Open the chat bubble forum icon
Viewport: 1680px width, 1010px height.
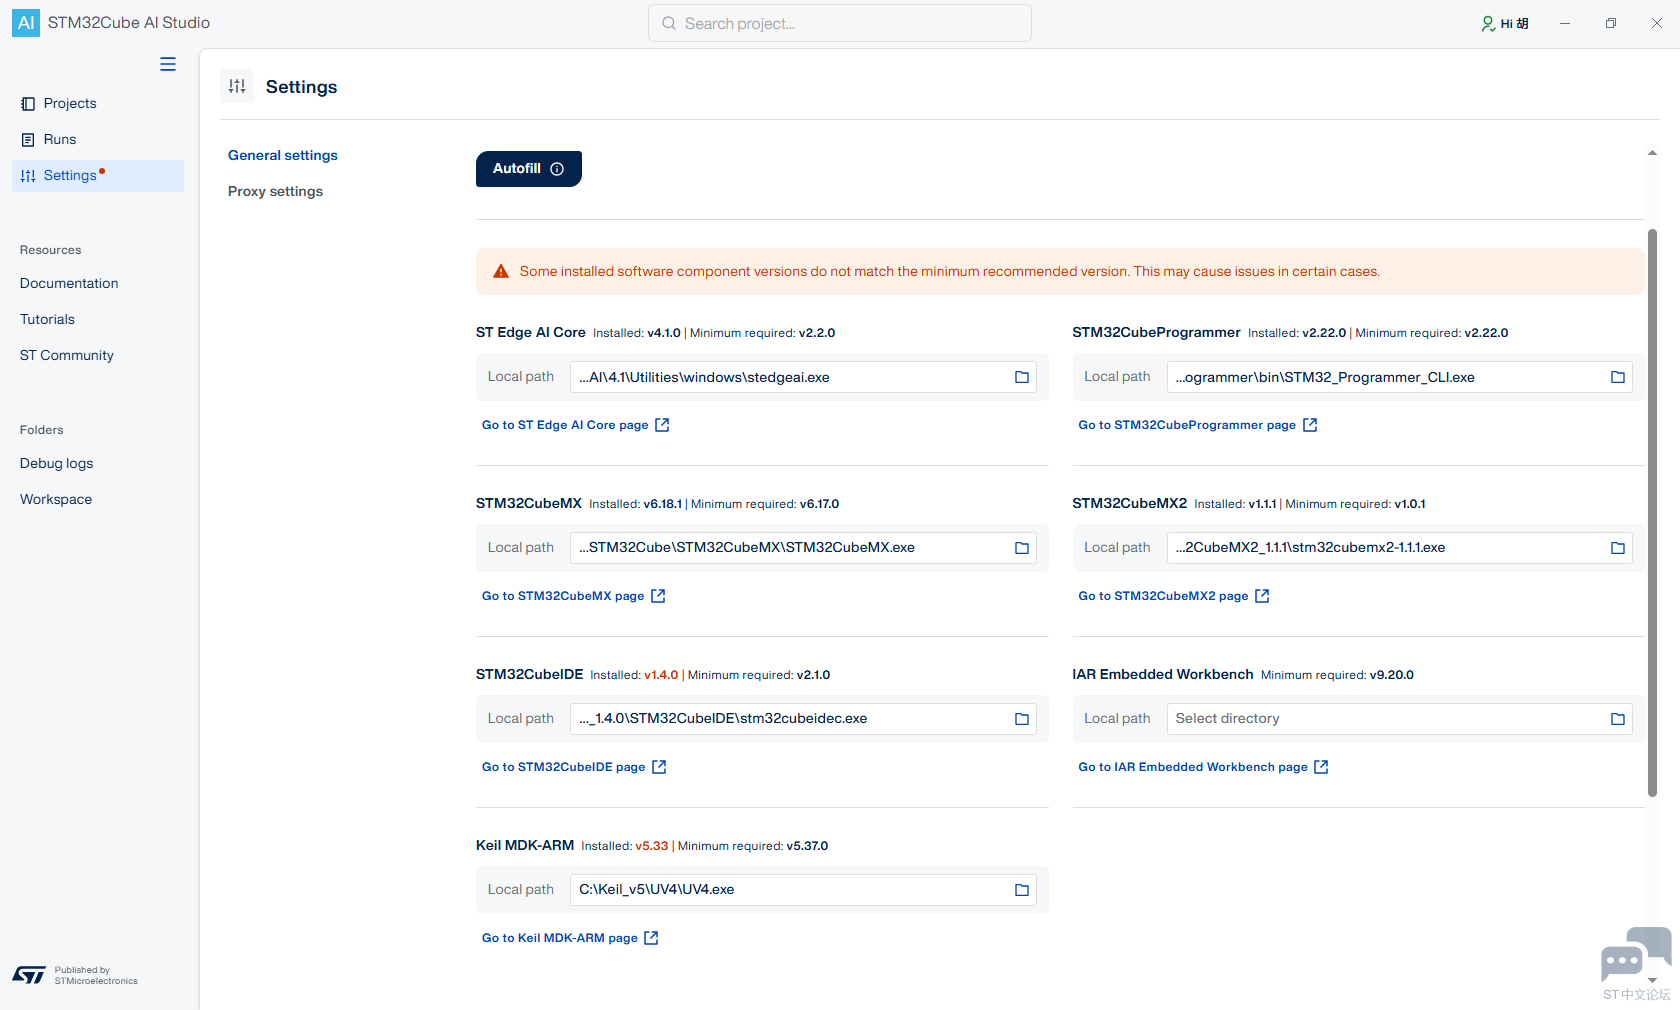click(1636, 955)
